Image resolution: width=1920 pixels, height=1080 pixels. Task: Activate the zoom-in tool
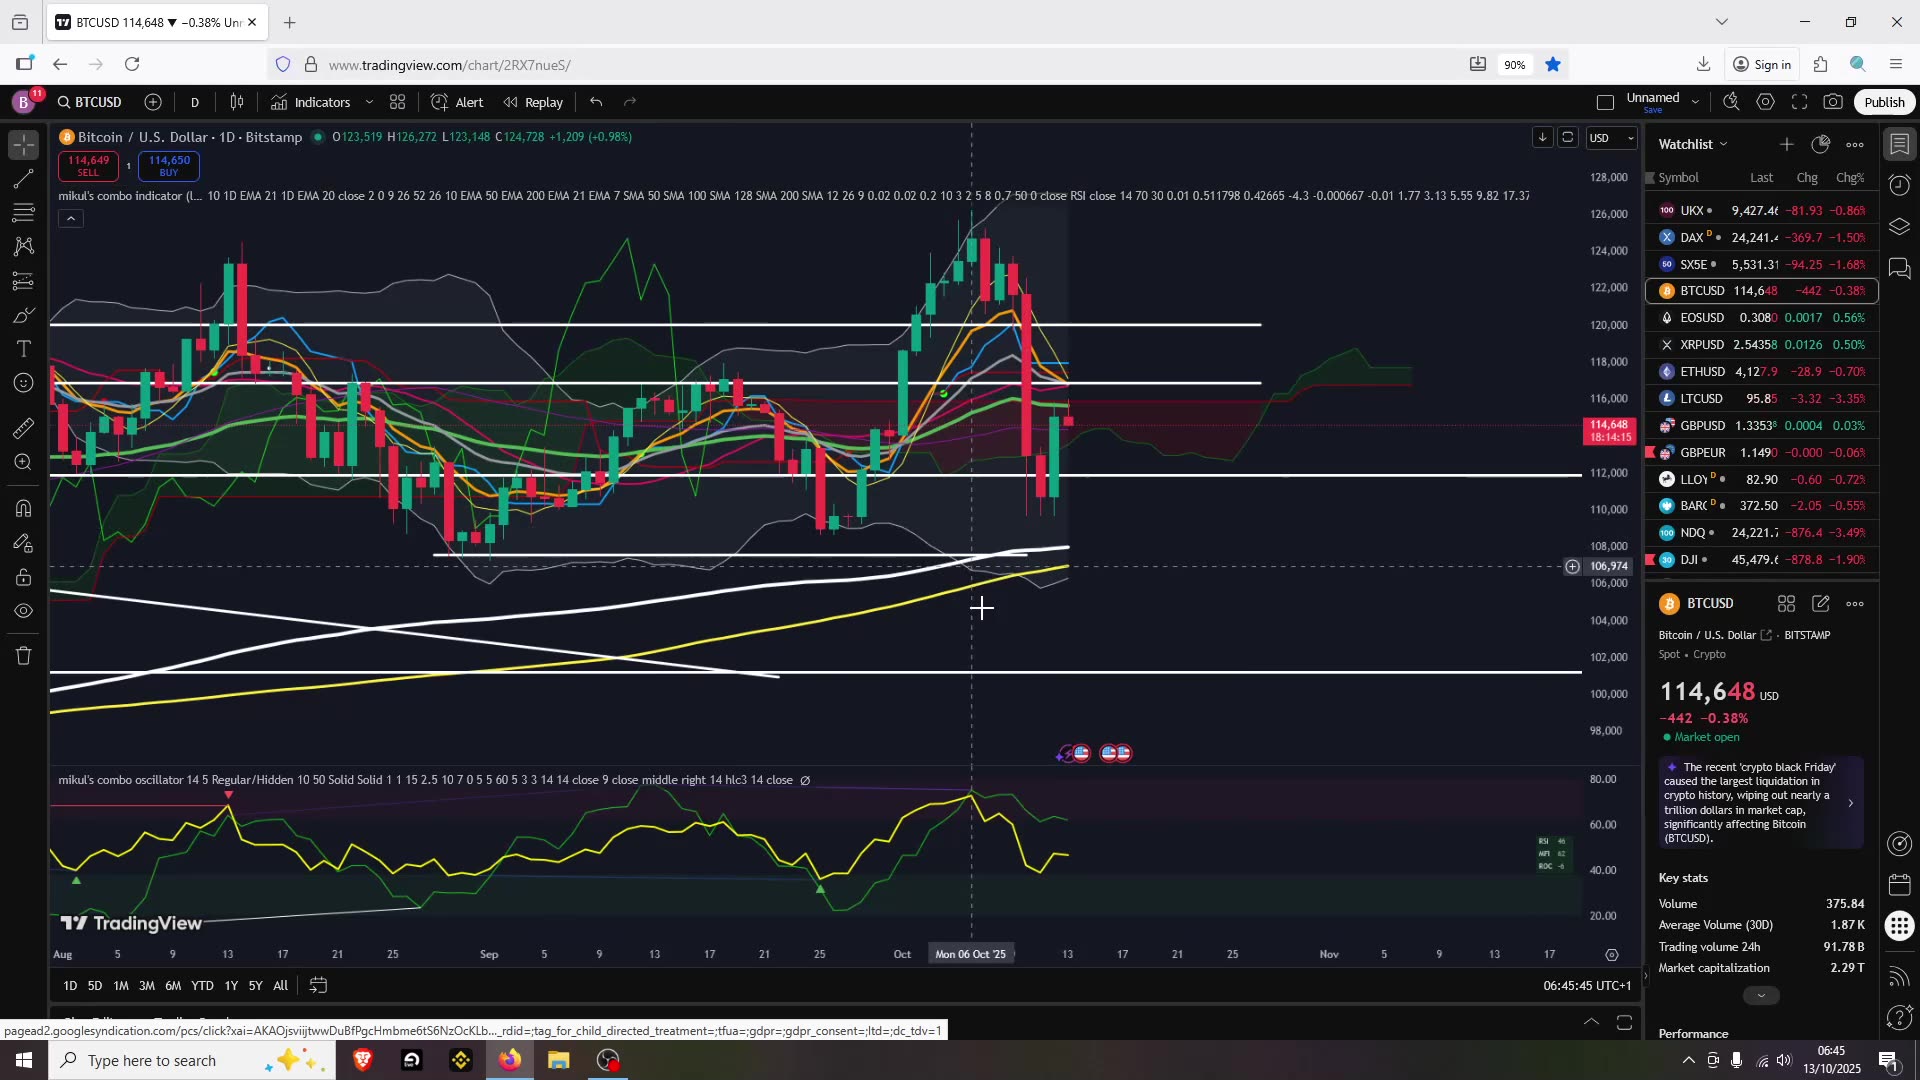coord(22,462)
